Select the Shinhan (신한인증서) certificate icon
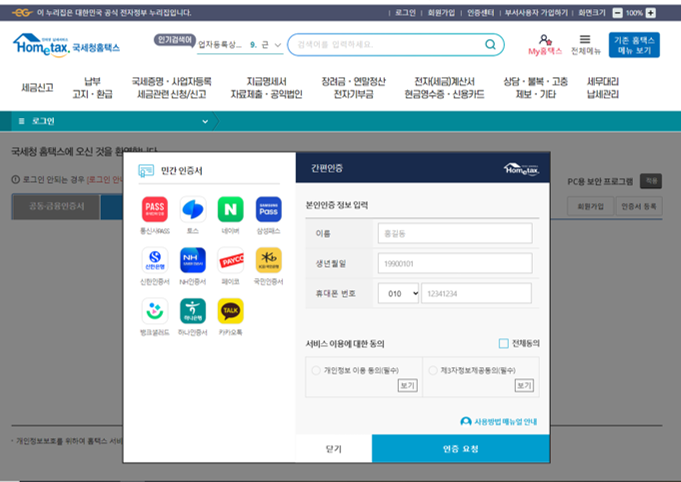 pyautogui.click(x=155, y=260)
